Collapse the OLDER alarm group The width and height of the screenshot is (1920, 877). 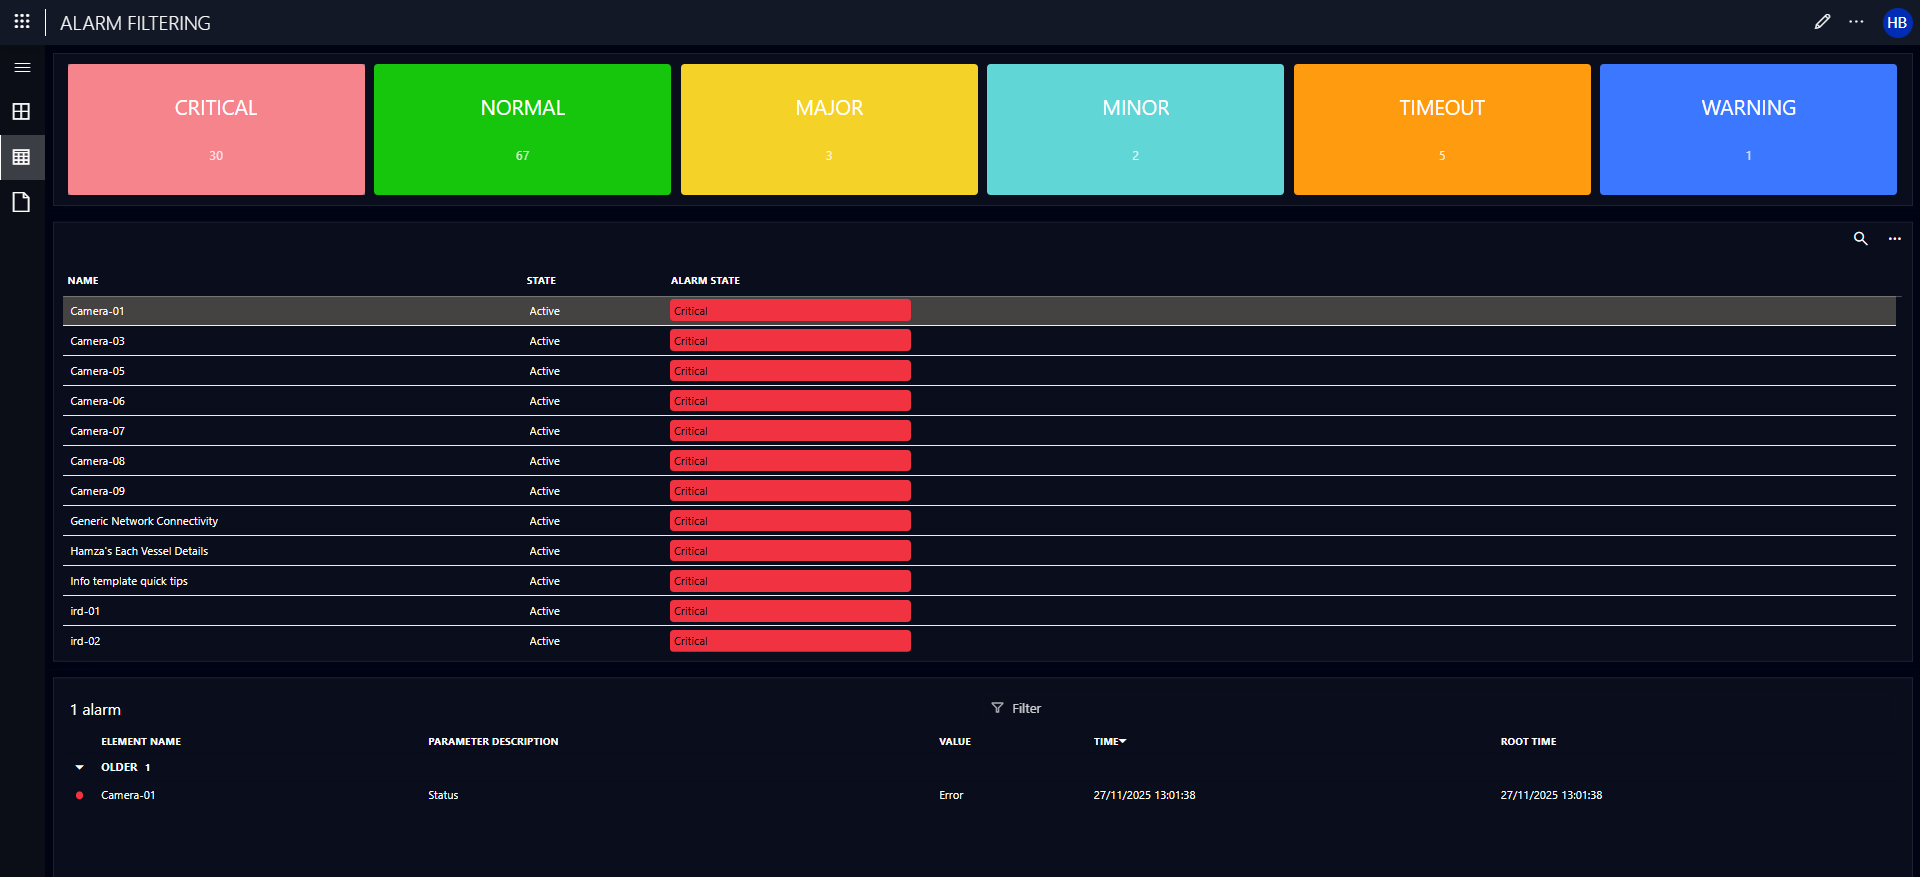(80, 768)
